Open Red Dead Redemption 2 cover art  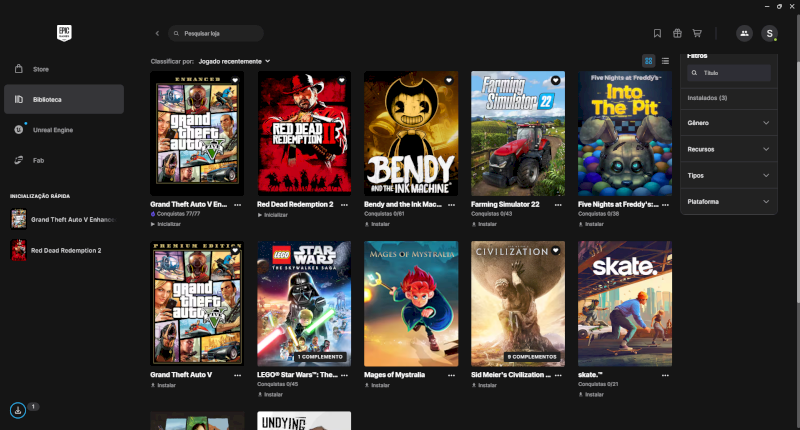304,133
